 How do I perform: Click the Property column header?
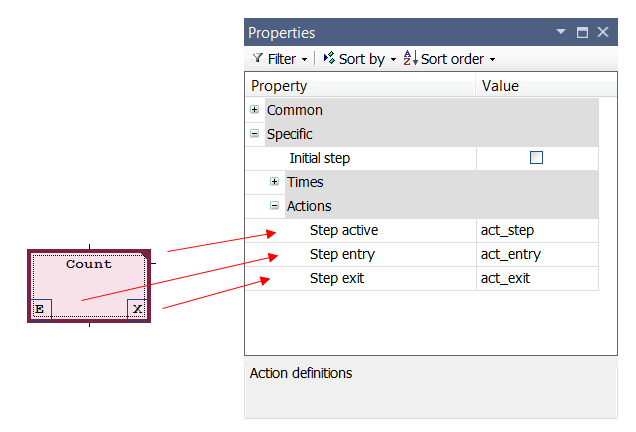tap(360, 86)
